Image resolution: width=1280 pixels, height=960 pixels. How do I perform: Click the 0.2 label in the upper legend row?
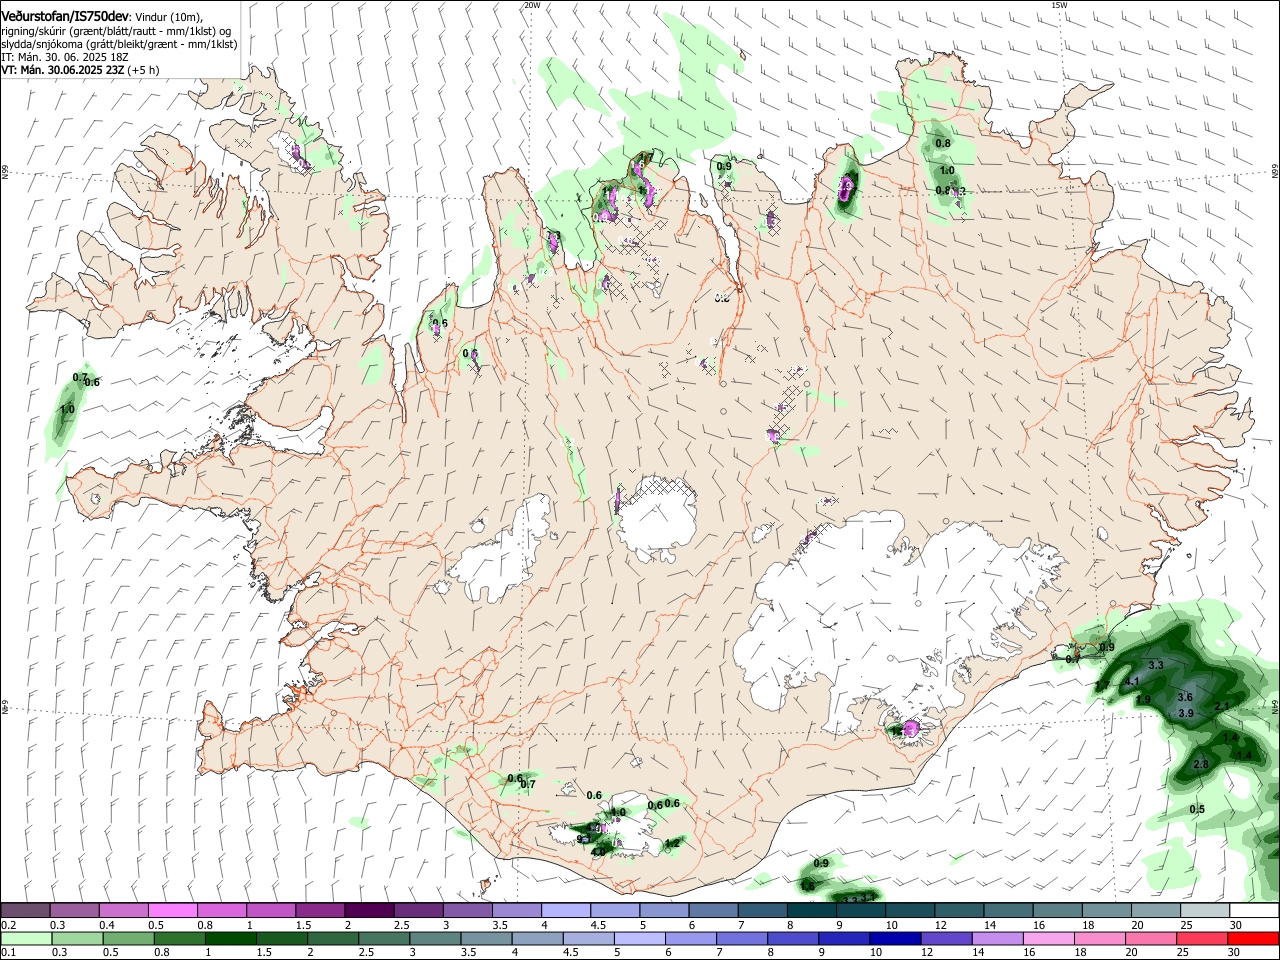click(x=8, y=926)
